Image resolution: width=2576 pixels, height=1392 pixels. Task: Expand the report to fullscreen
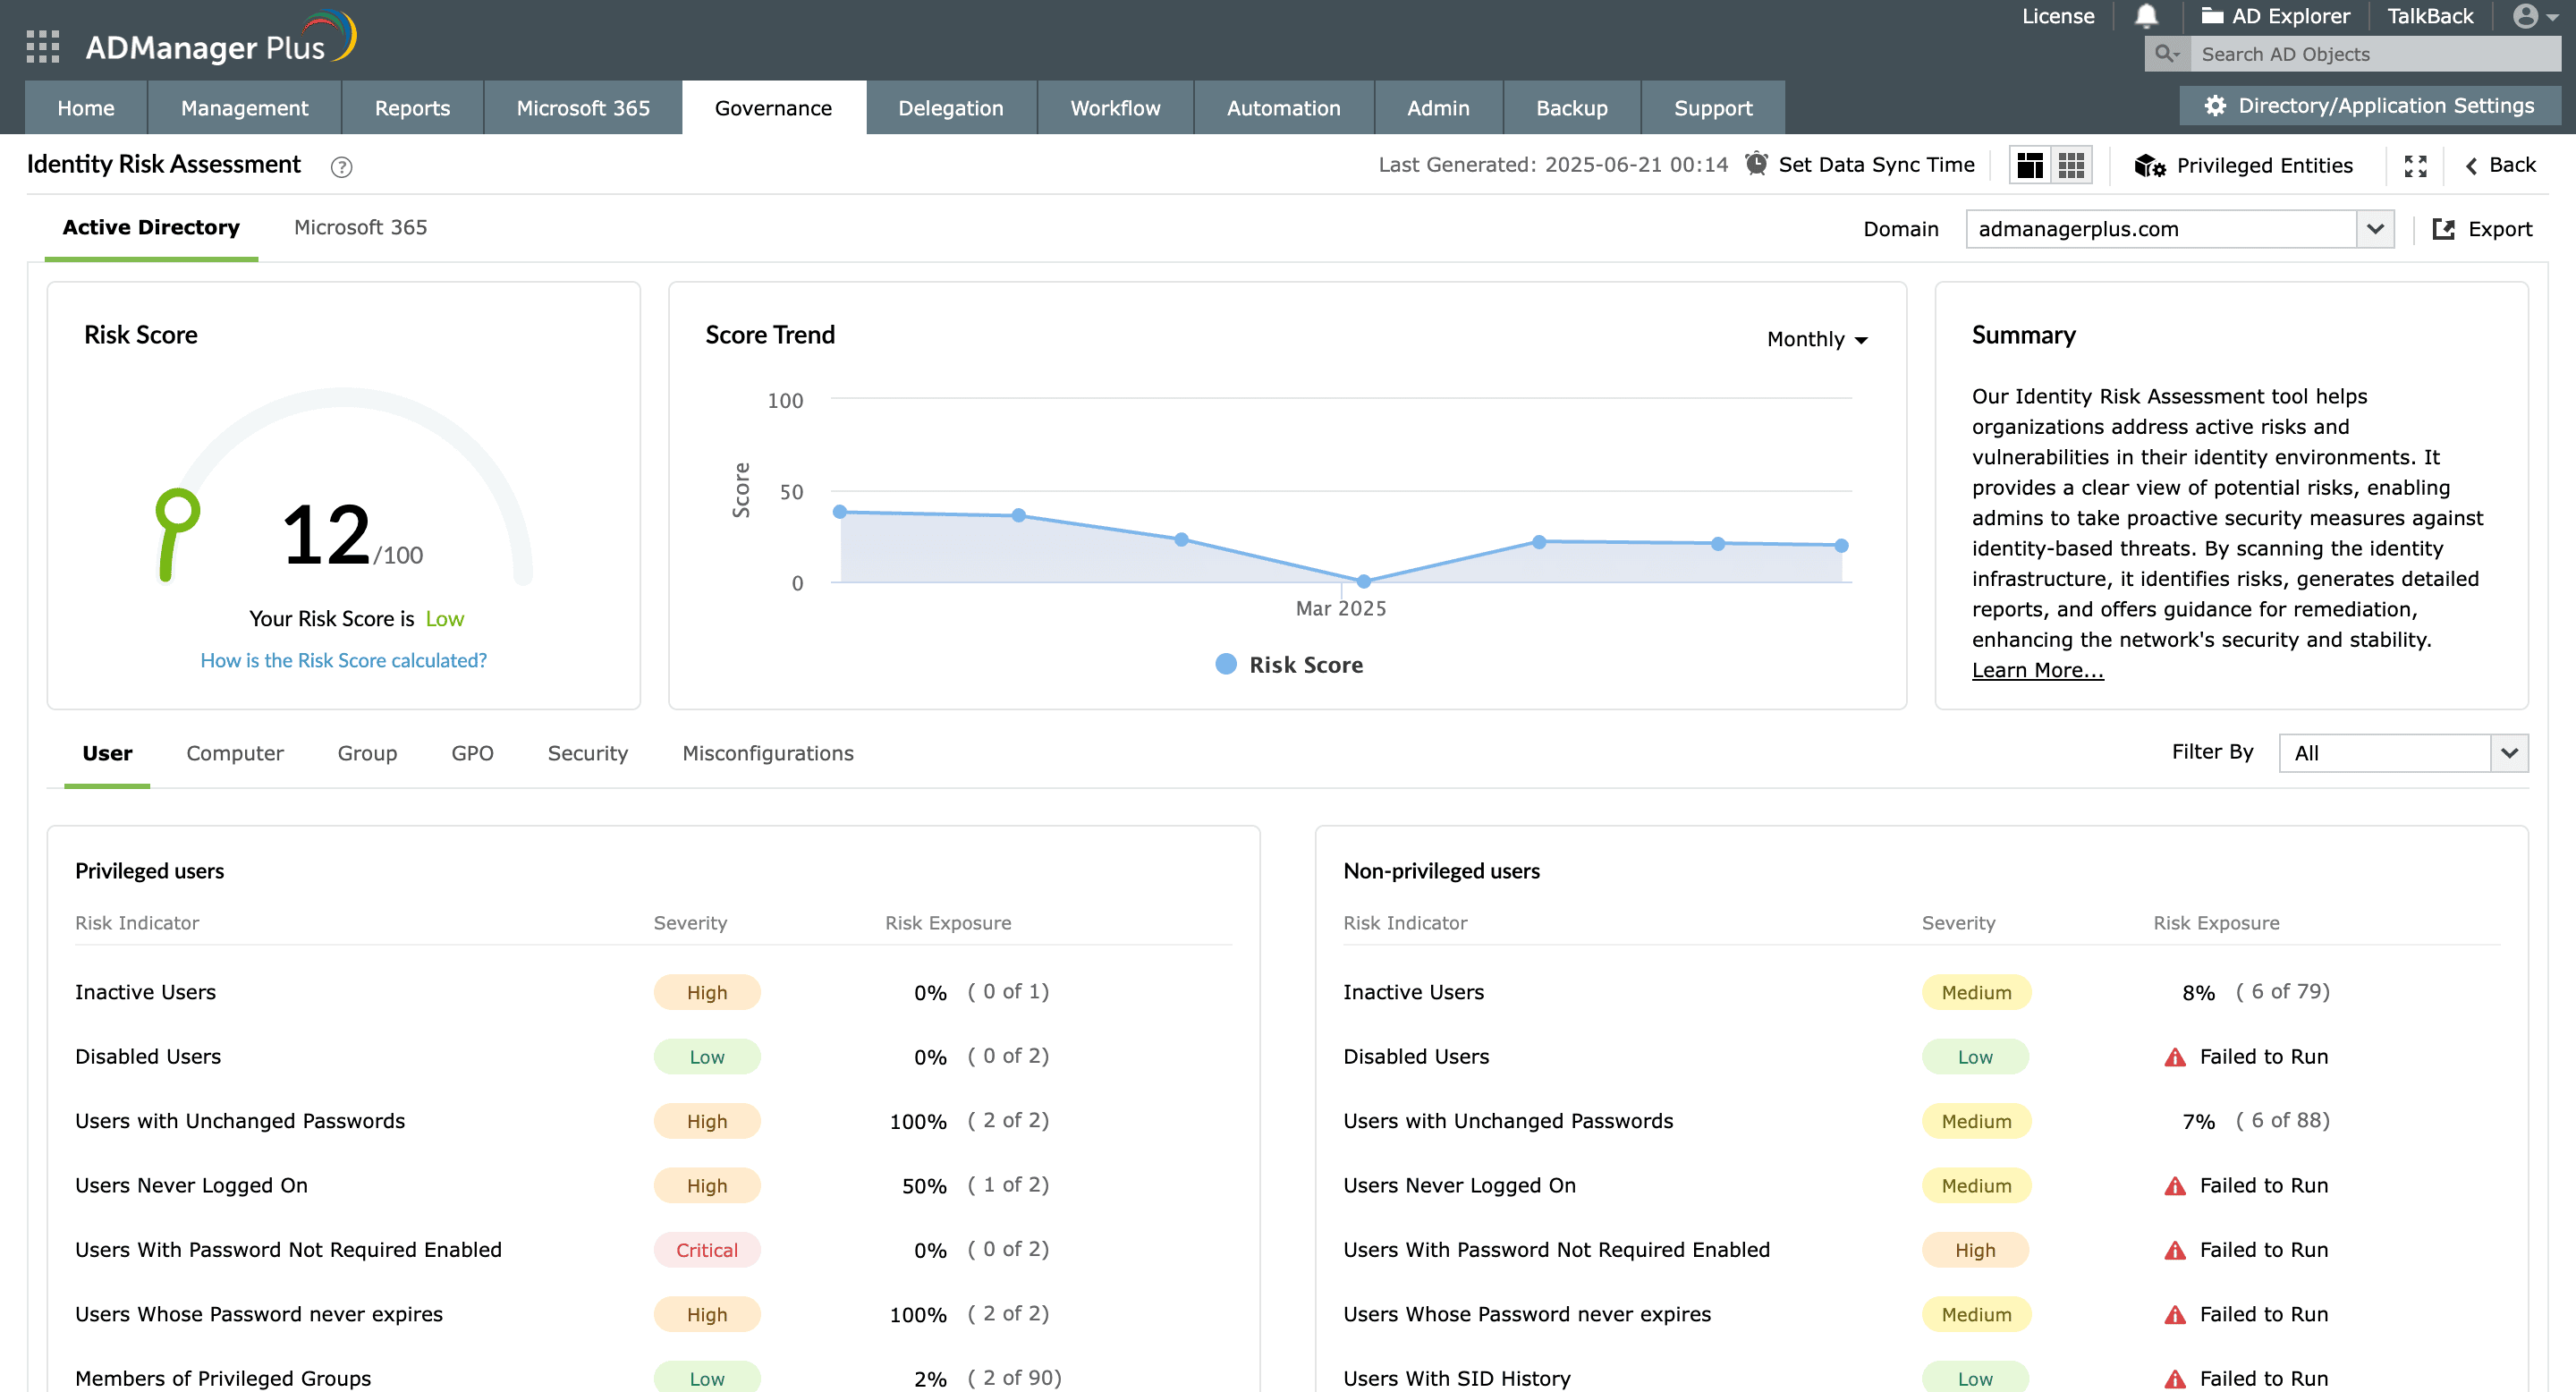pyautogui.click(x=2416, y=165)
